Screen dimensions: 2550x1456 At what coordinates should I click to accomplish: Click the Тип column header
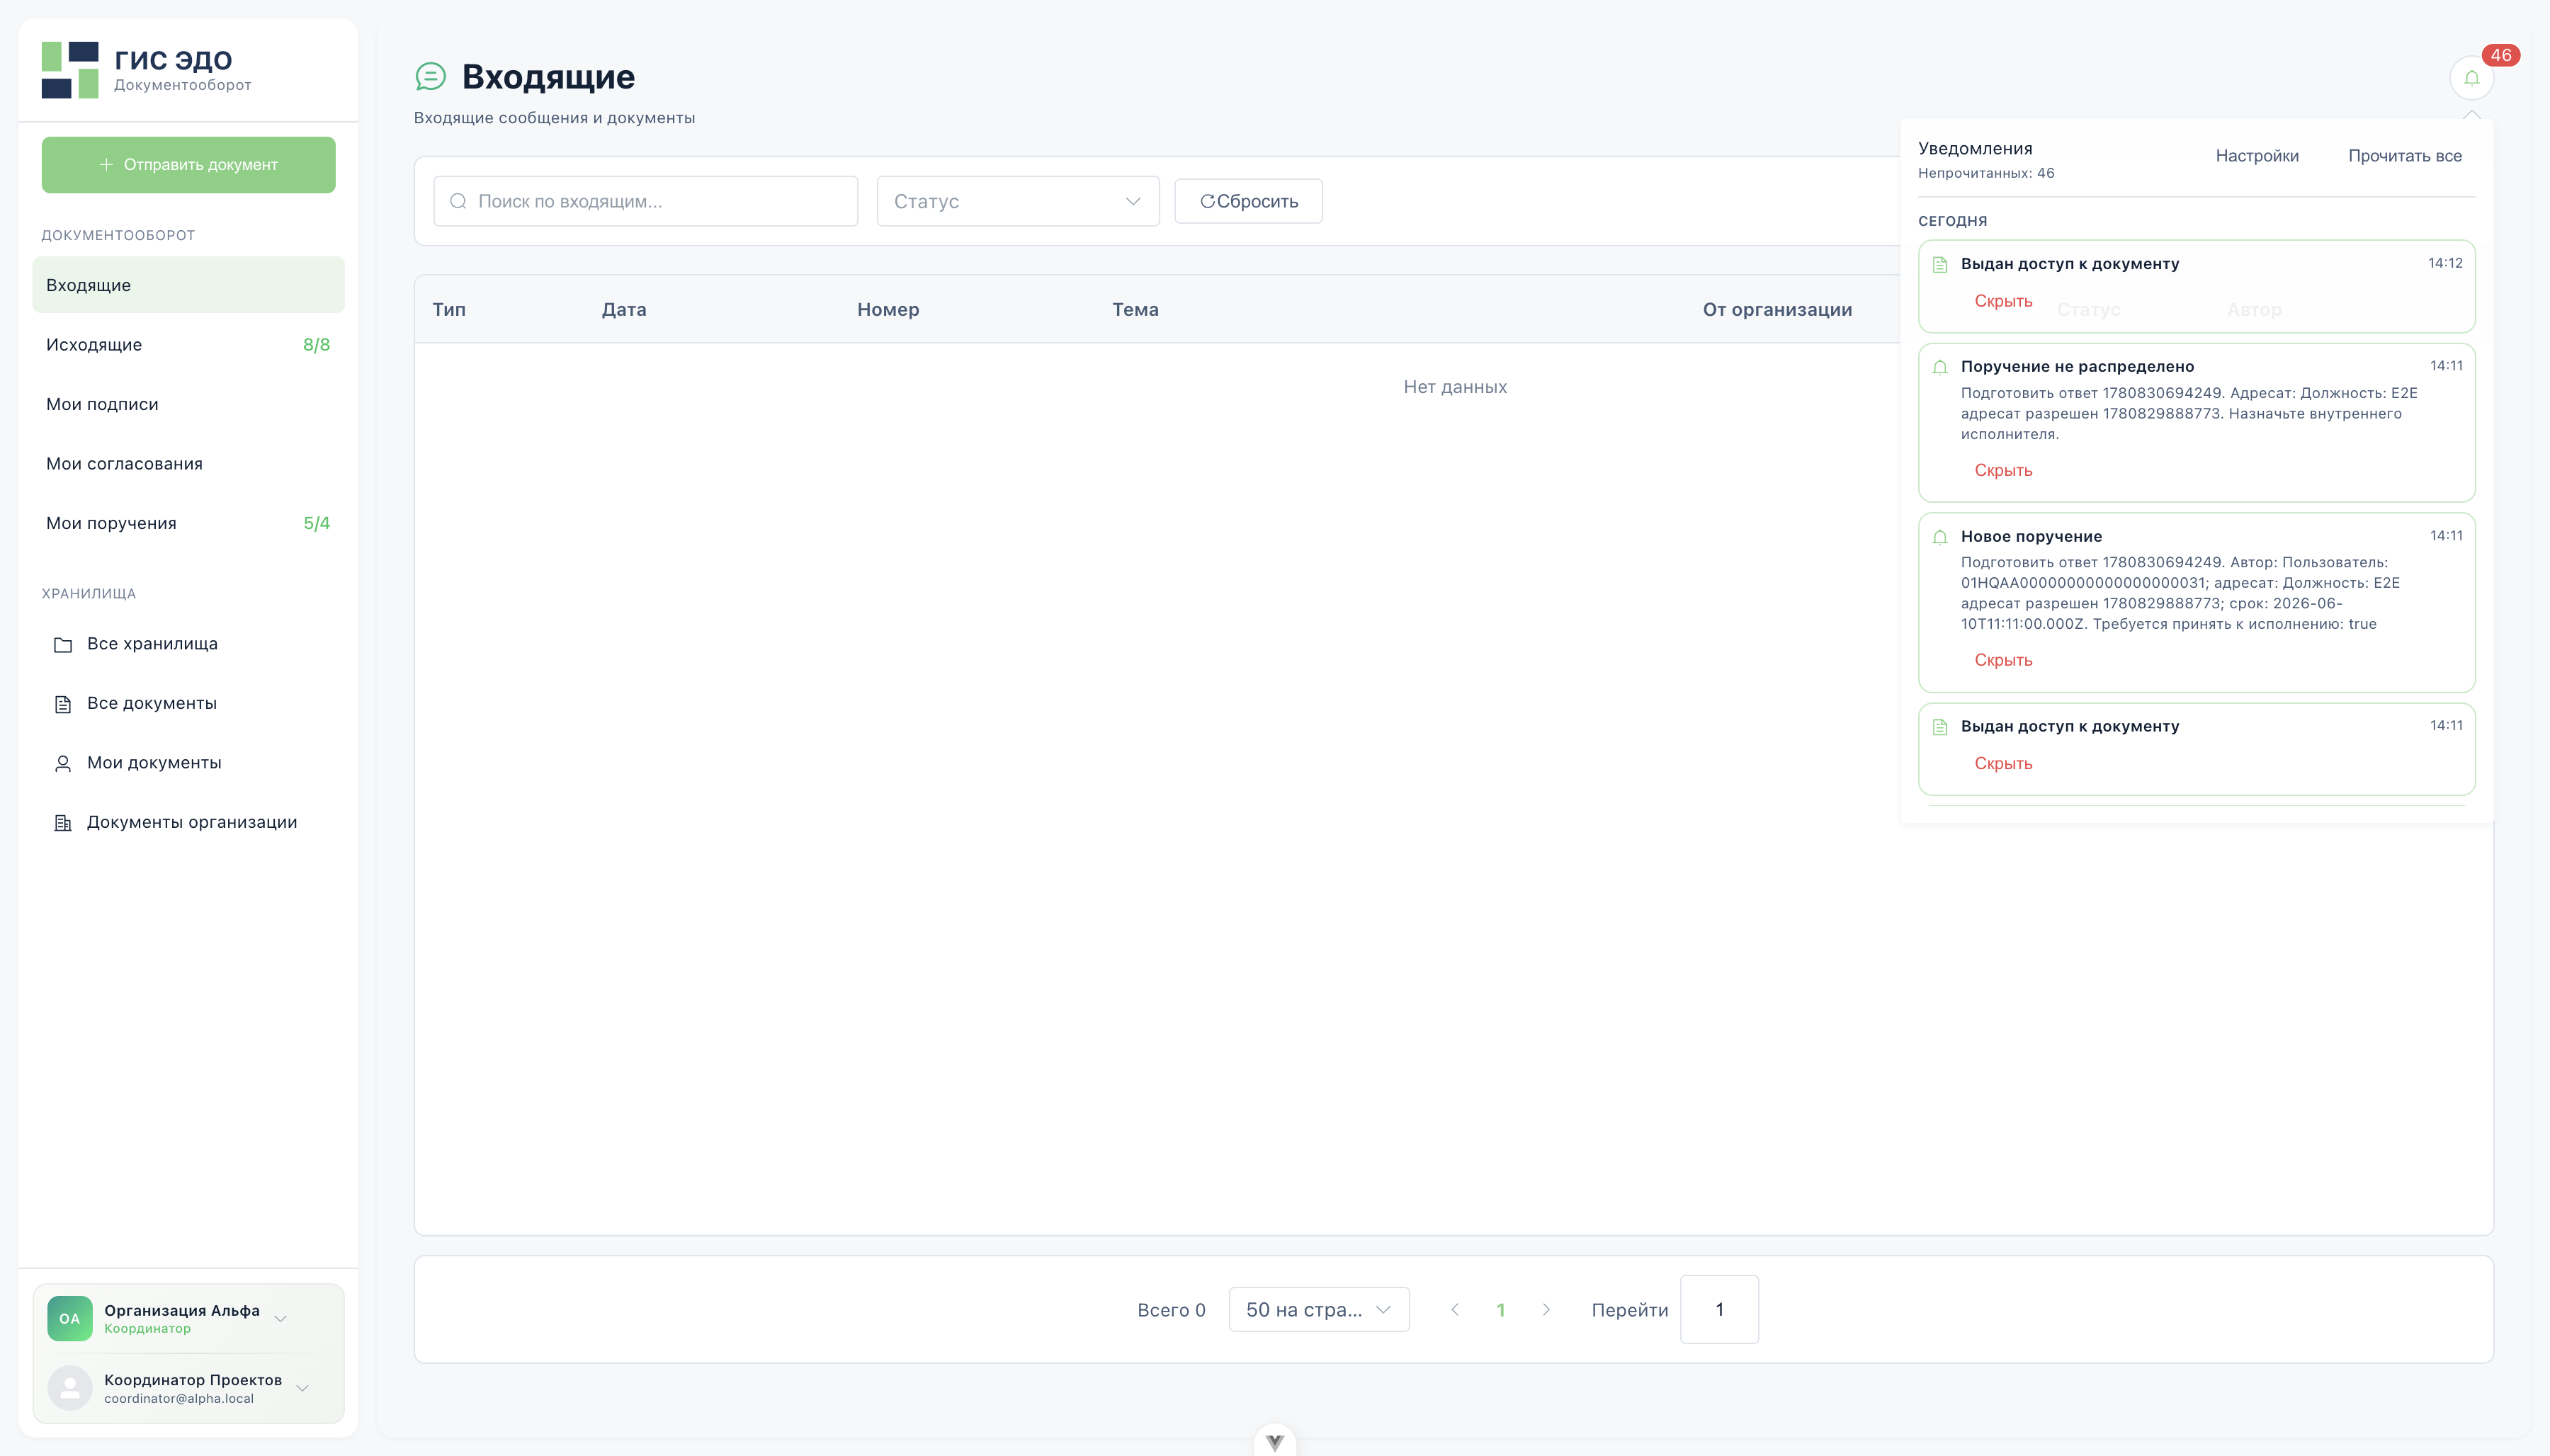point(449,310)
